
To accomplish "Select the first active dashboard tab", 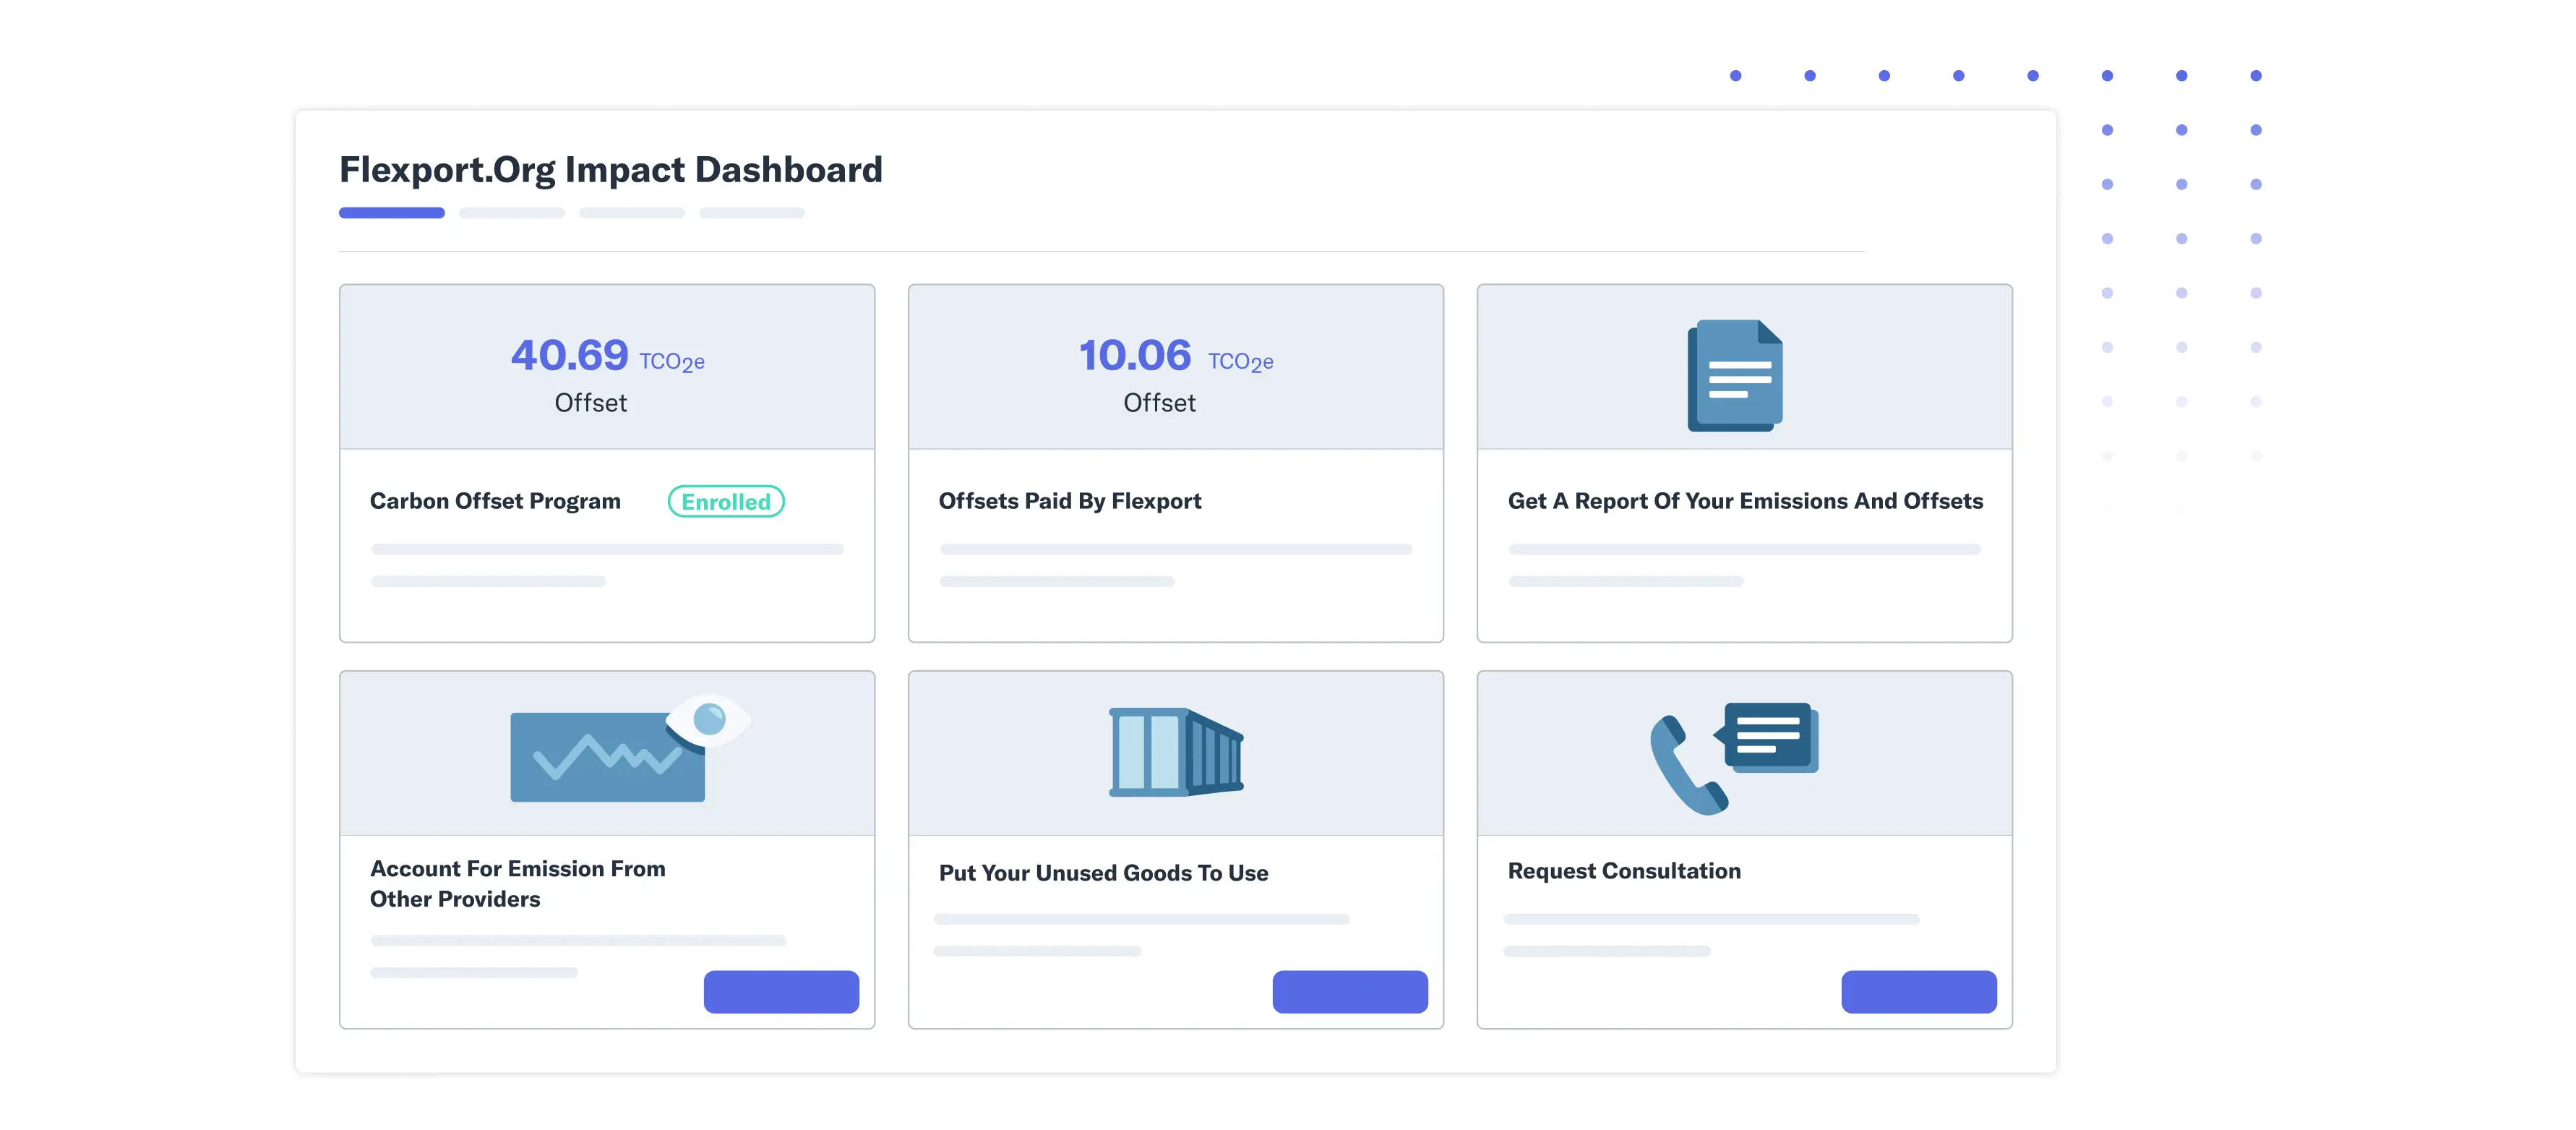I will pyautogui.click(x=391, y=213).
